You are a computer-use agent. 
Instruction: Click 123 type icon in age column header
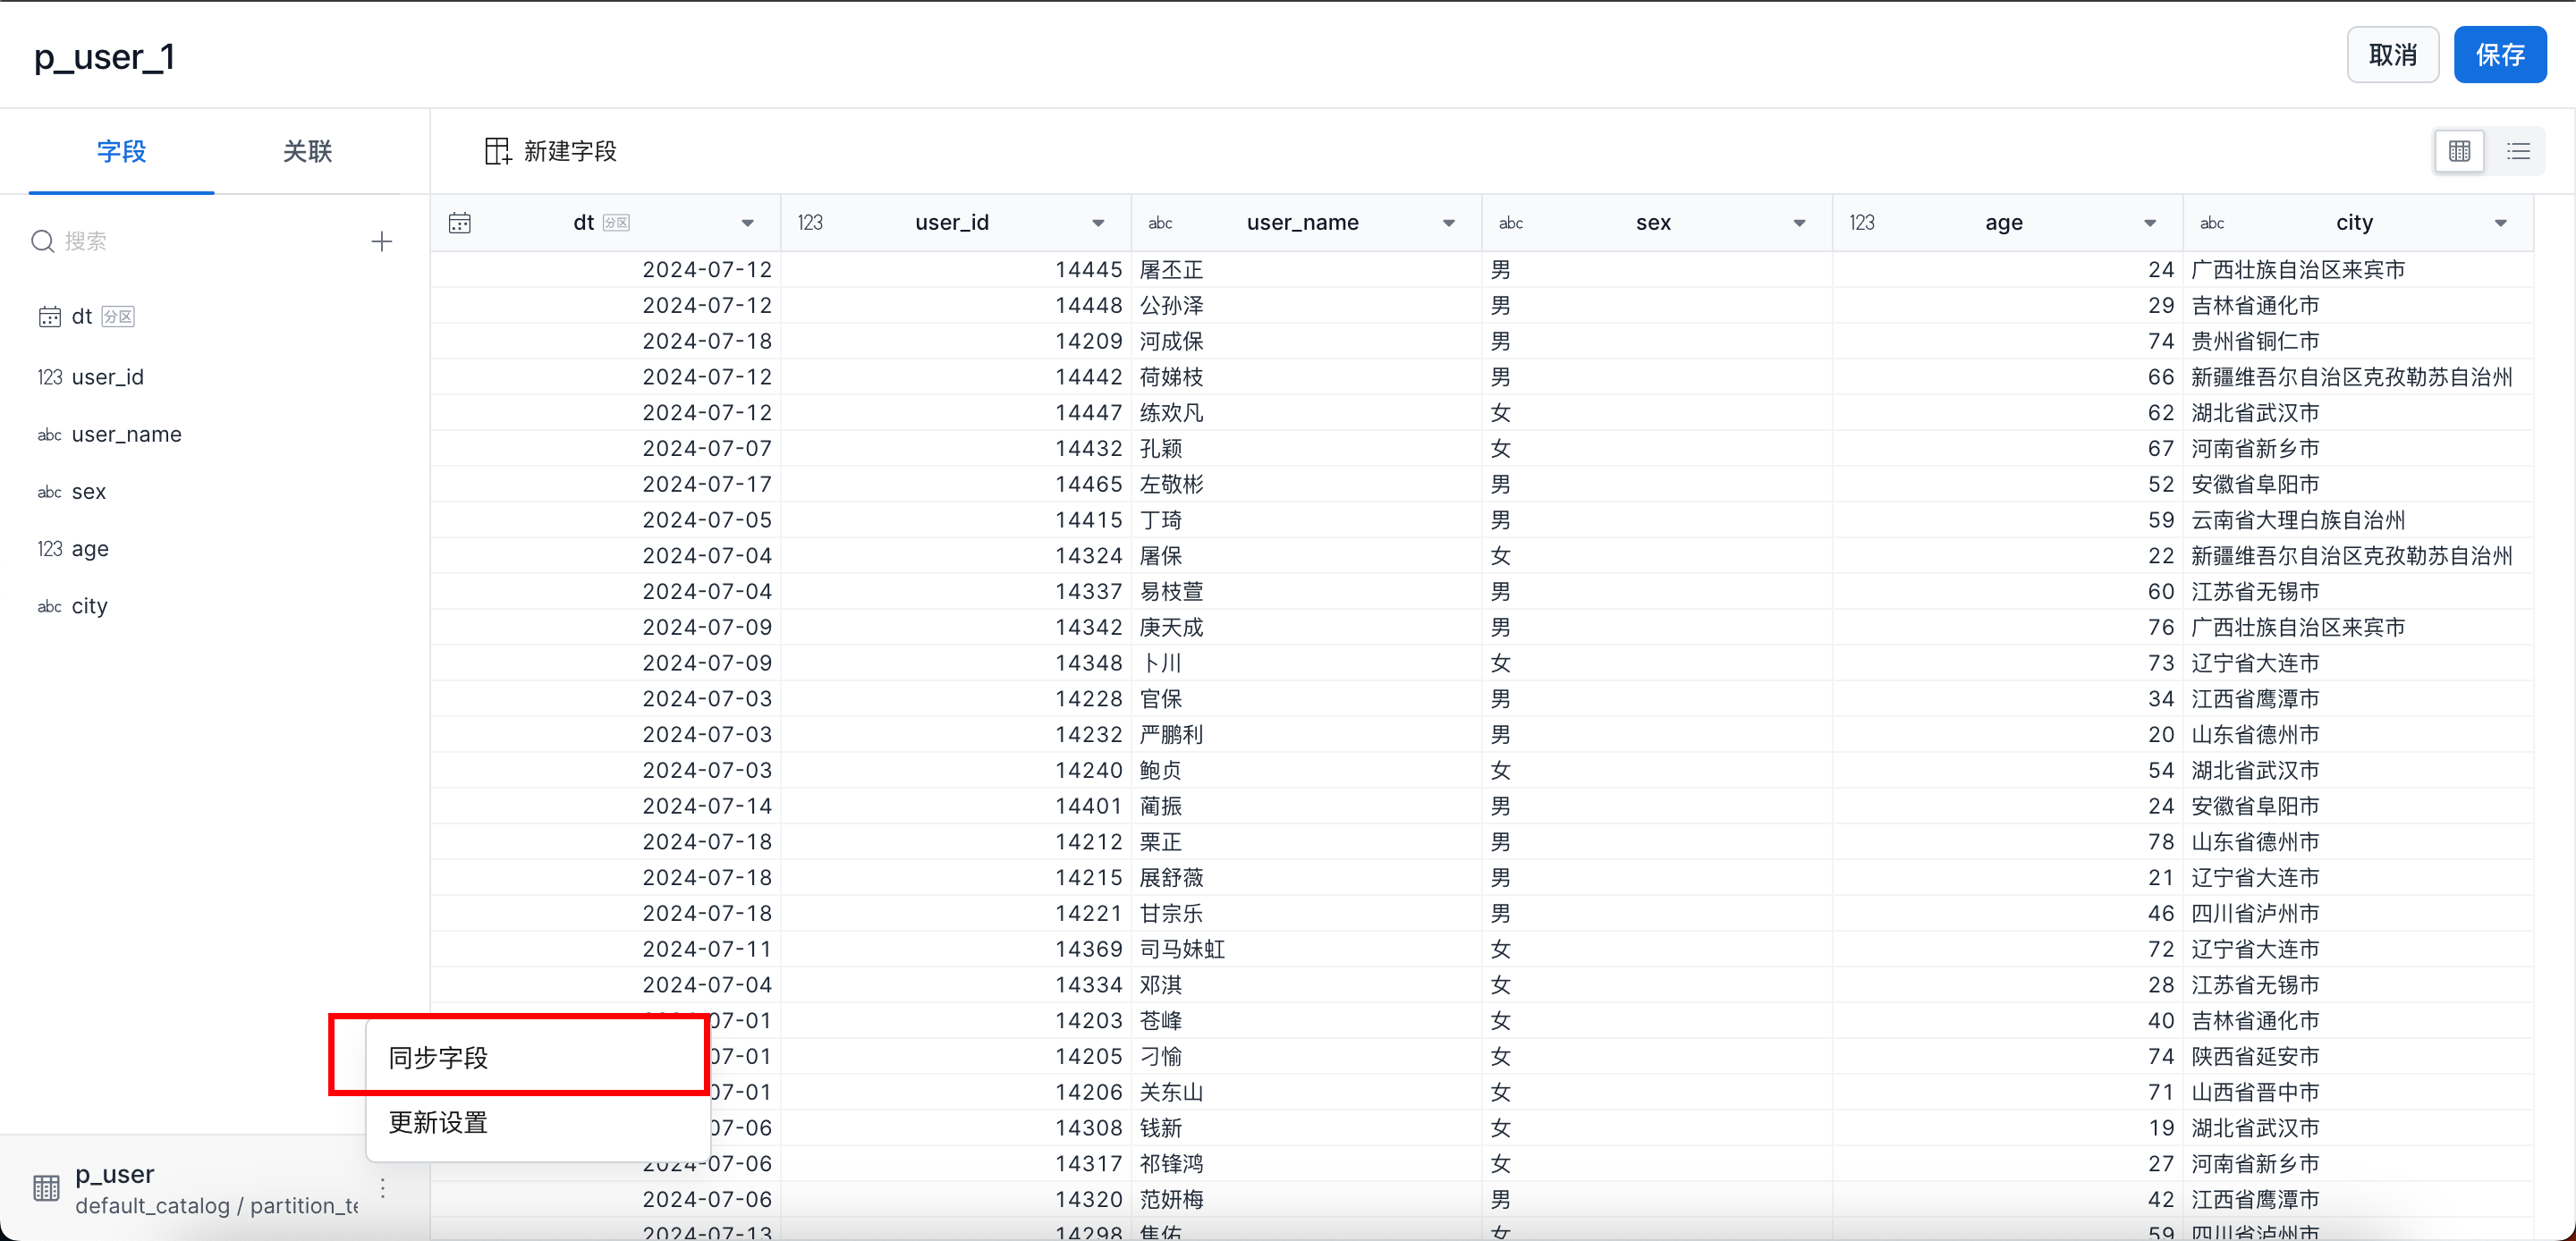1861,223
